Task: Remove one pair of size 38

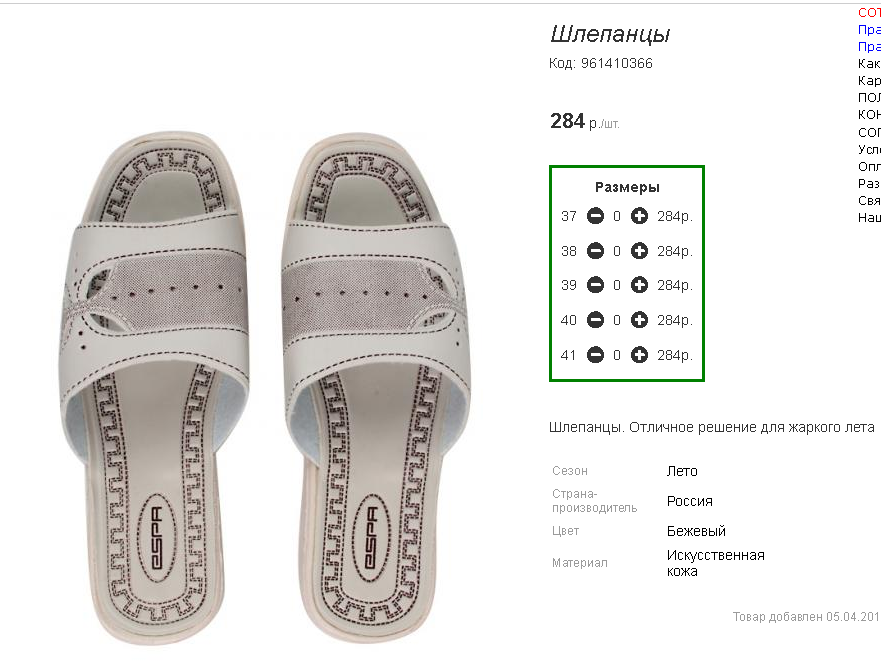Action: click(595, 251)
